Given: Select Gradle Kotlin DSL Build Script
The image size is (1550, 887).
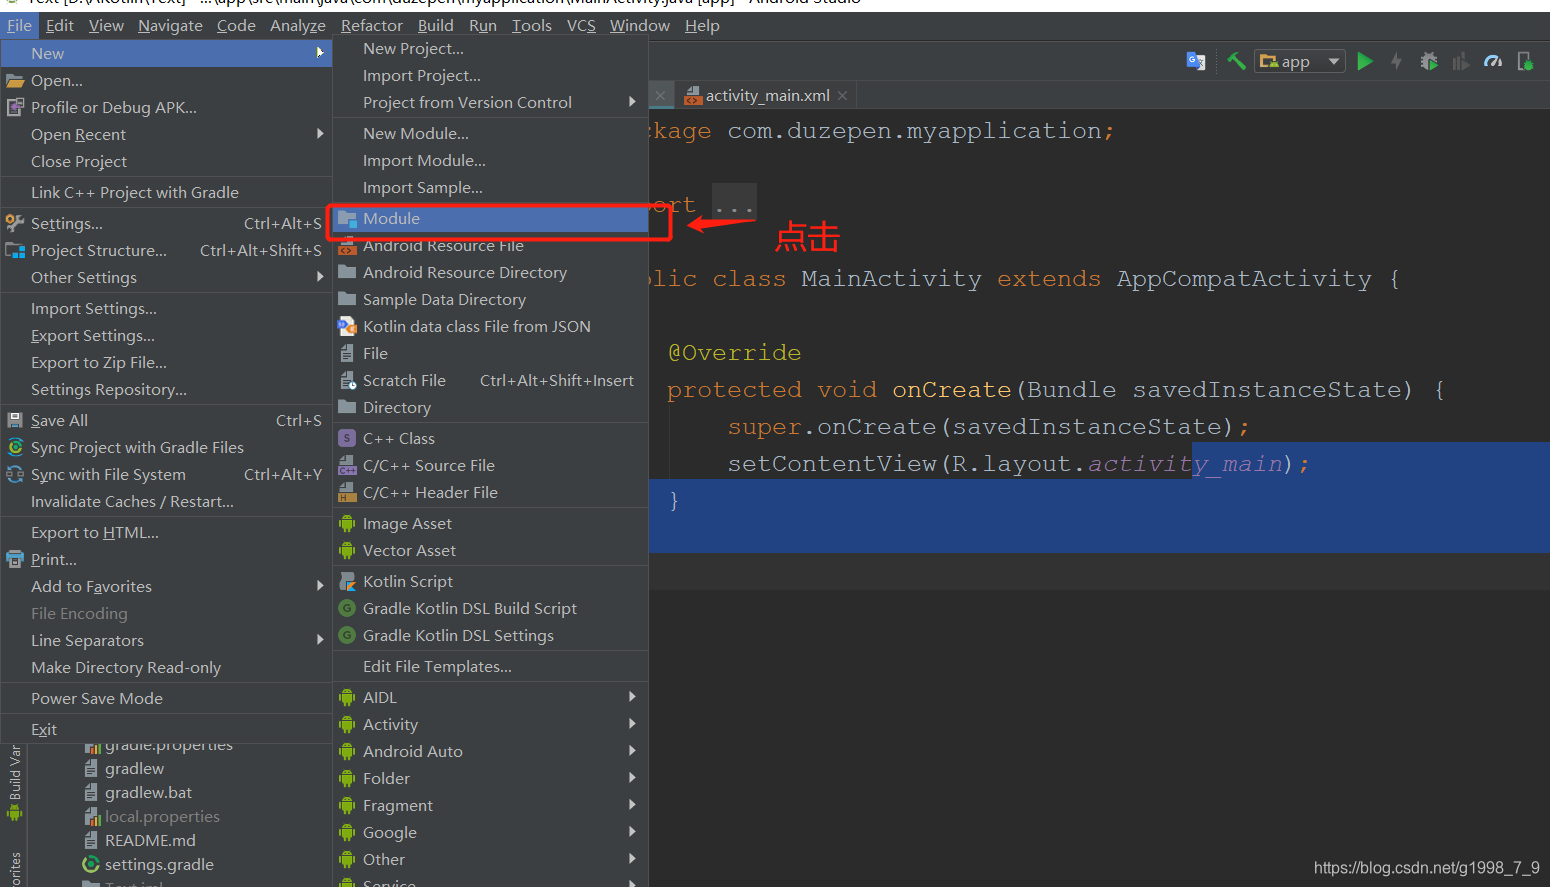Looking at the screenshot, I should pos(490,609).
